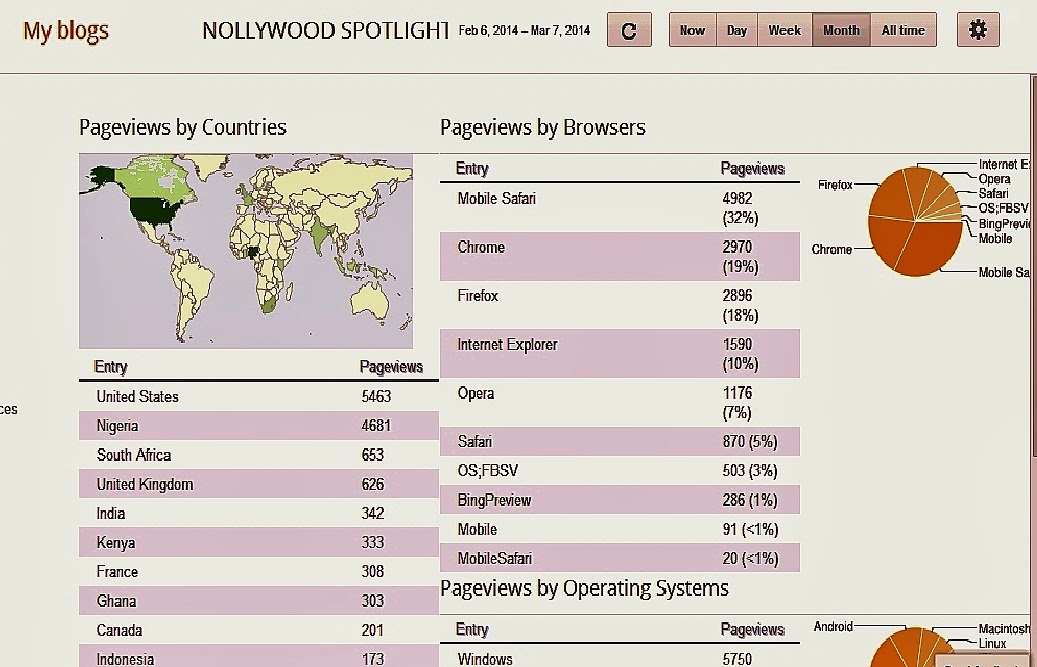
Task: Click the Android pie chart label
Action: [x=833, y=626]
